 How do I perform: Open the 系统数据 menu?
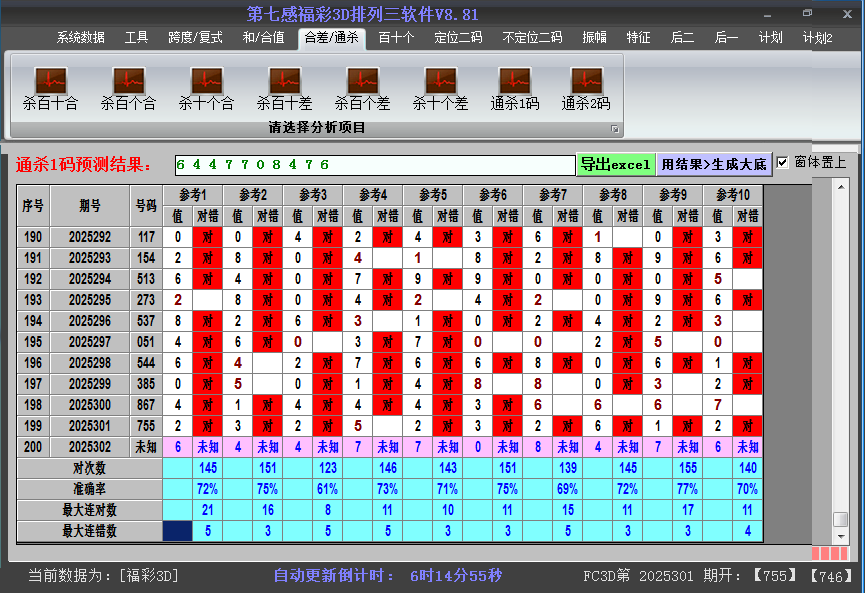[80, 38]
